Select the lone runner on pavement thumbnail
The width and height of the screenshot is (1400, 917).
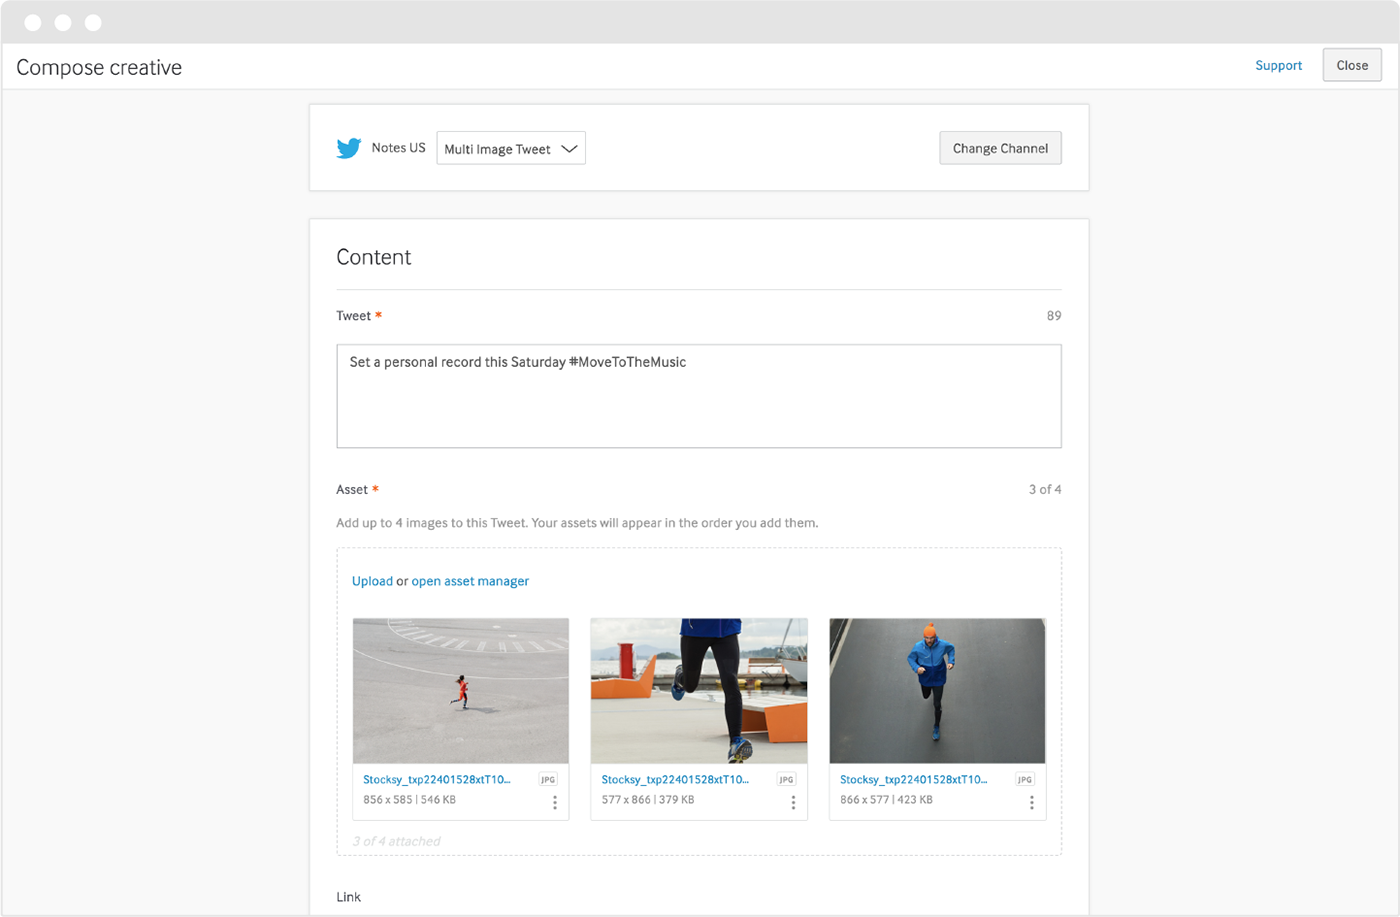coord(461,691)
